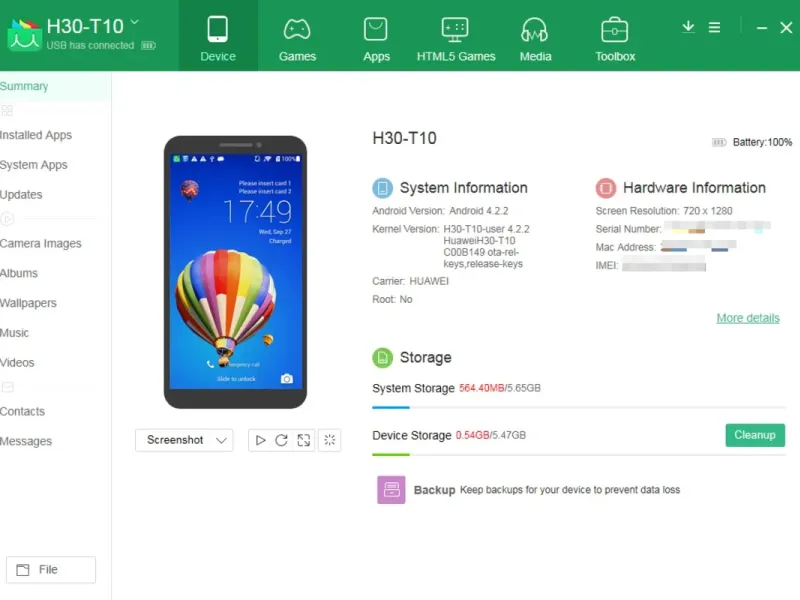This screenshot has width=800, height=600.
Task: Click the Backup icon
Action: coord(391,490)
